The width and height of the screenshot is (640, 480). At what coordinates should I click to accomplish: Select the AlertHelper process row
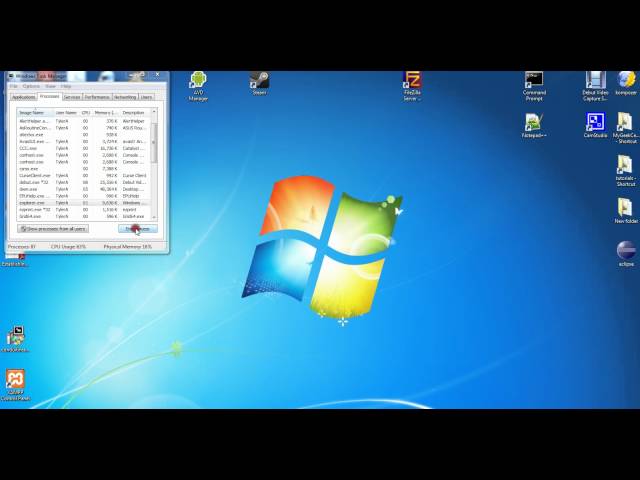tap(84, 121)
